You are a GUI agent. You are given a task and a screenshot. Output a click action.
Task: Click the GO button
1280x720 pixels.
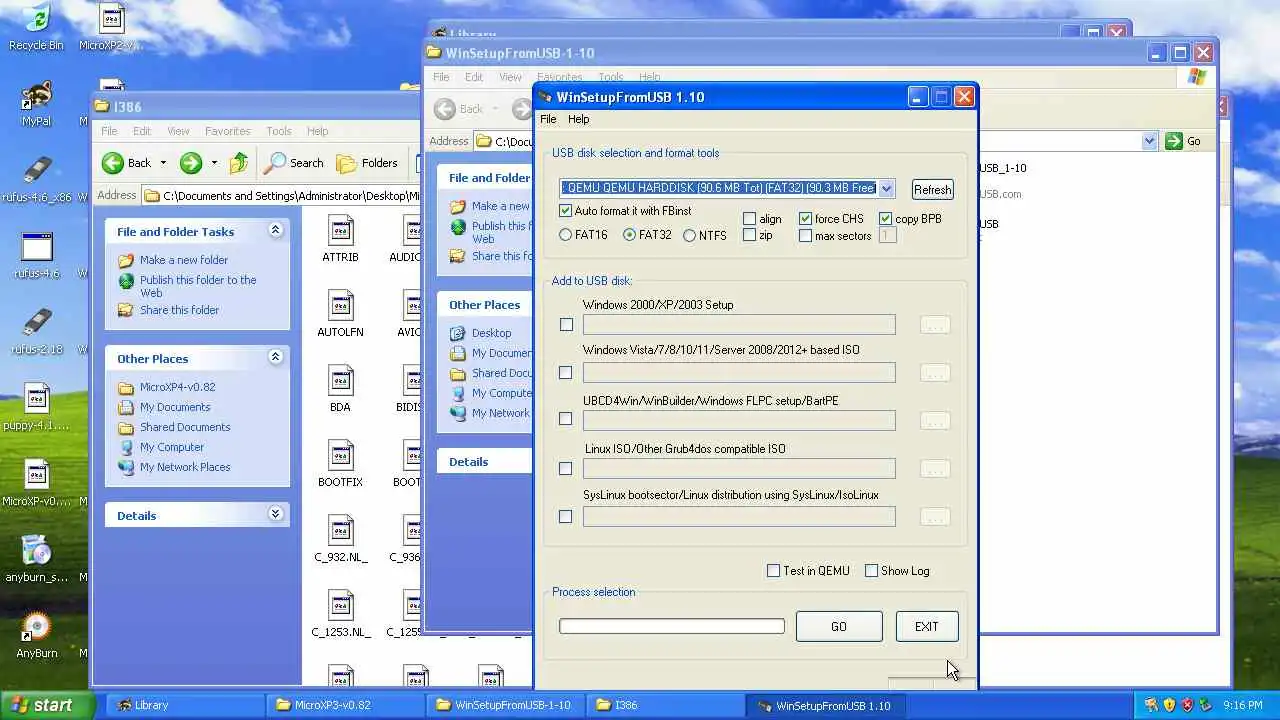click(x=839, y=626)
